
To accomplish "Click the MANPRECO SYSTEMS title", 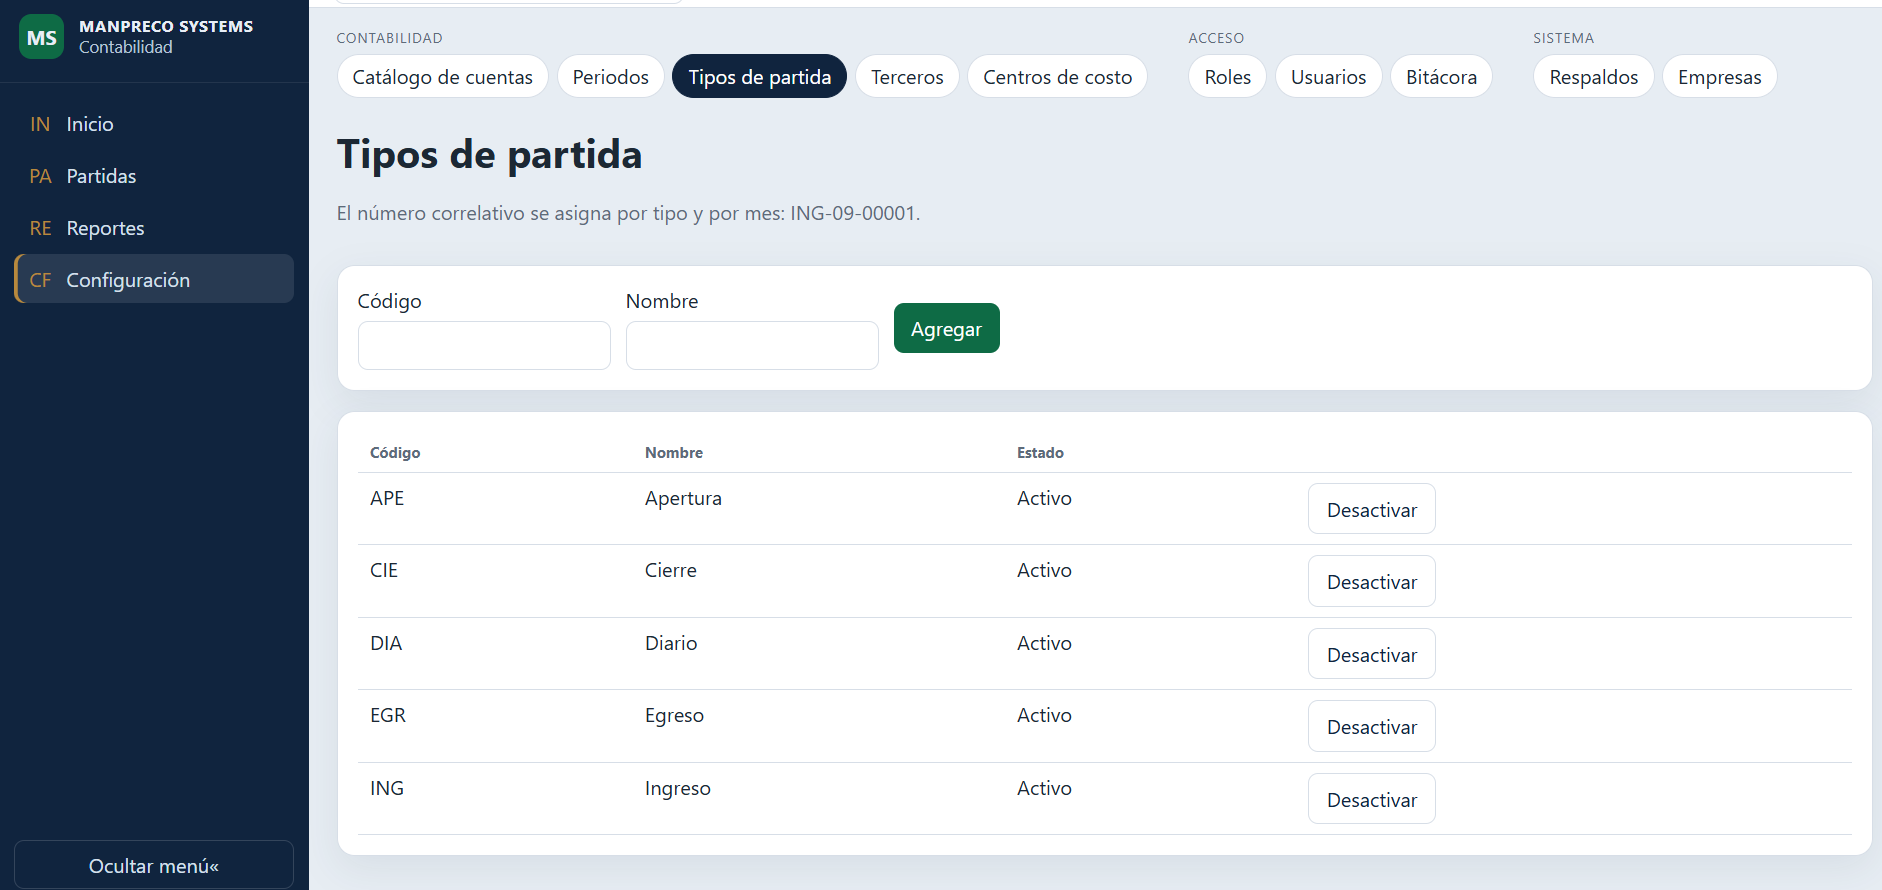I will [x=166, y=26].
